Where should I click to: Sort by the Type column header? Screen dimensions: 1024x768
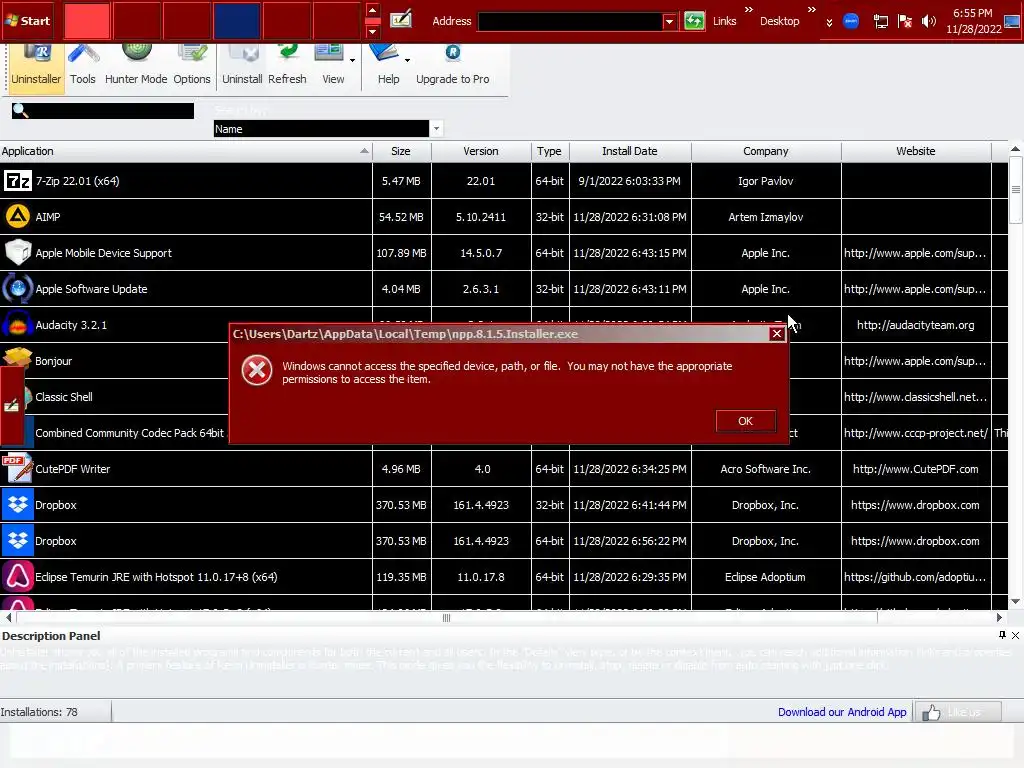pyautogui.click(x=549, y=151)
